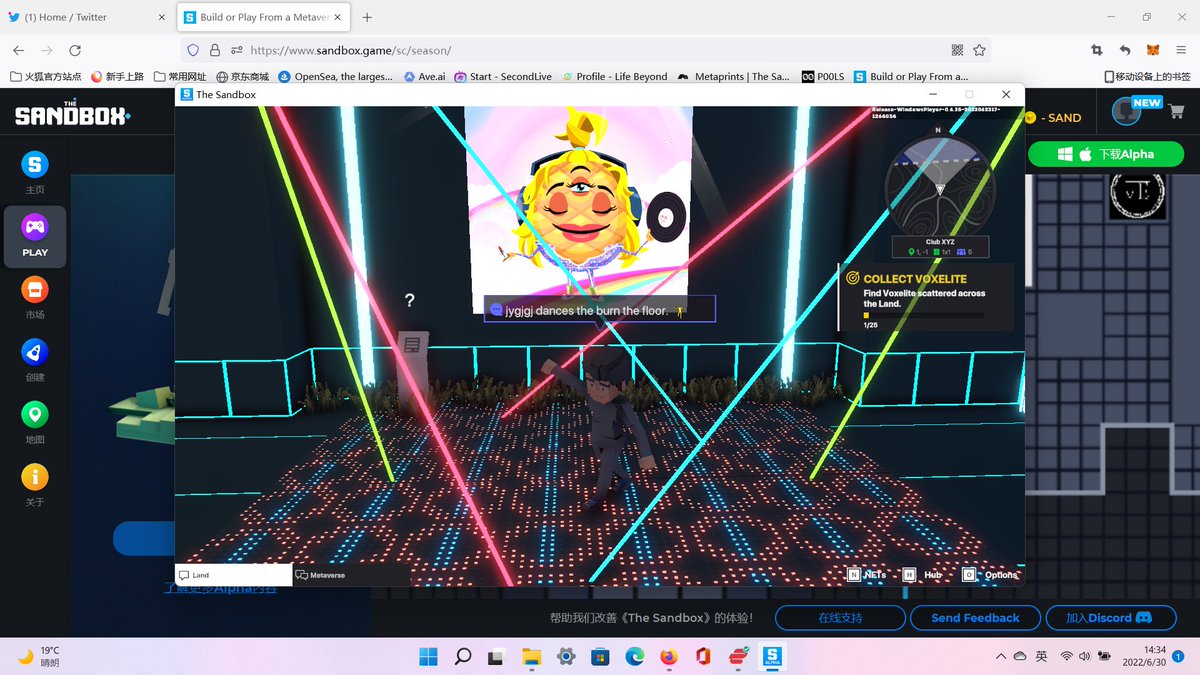
Task: Click the Club XYZ location label
Action: (x=938, y=241)
